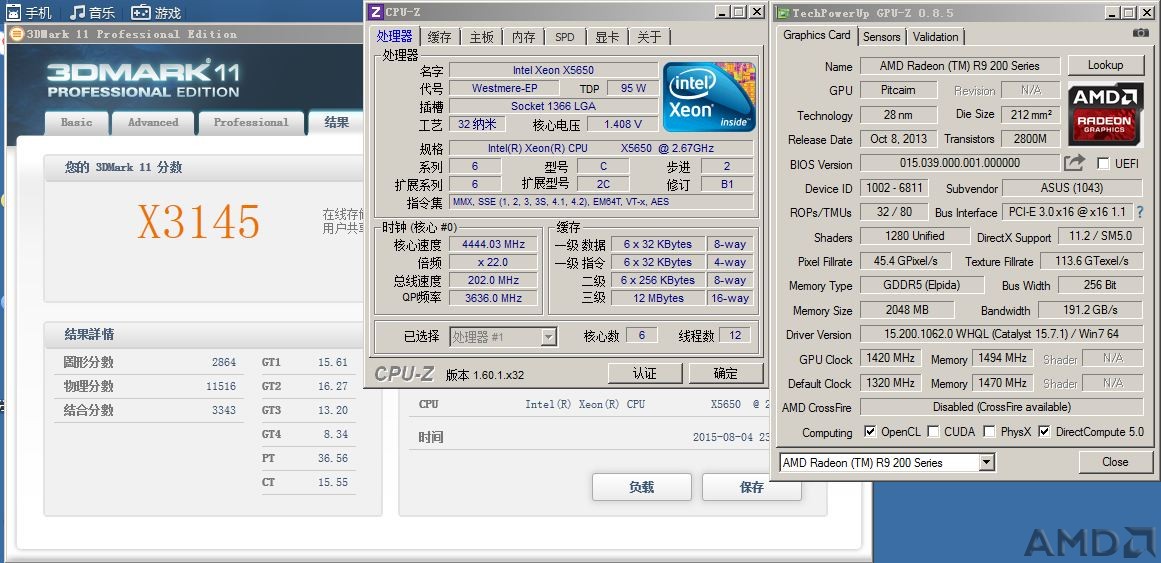Click the Subvendor value ASUS (1043)

tap(1073, 188)
